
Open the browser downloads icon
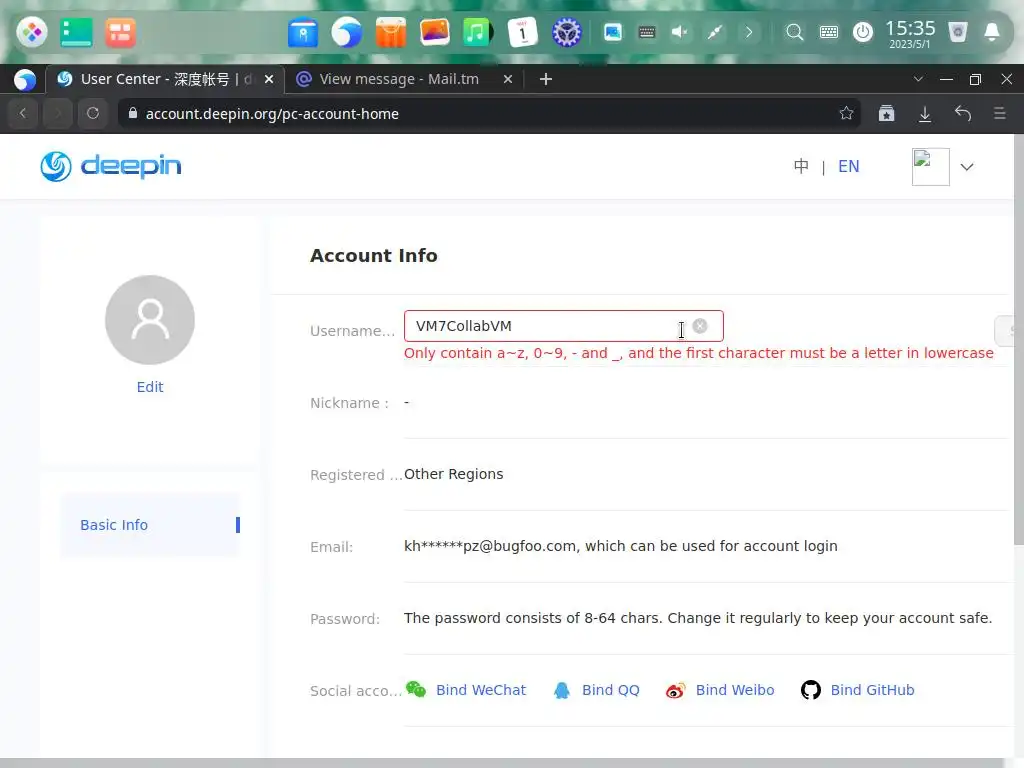(925, 114)
